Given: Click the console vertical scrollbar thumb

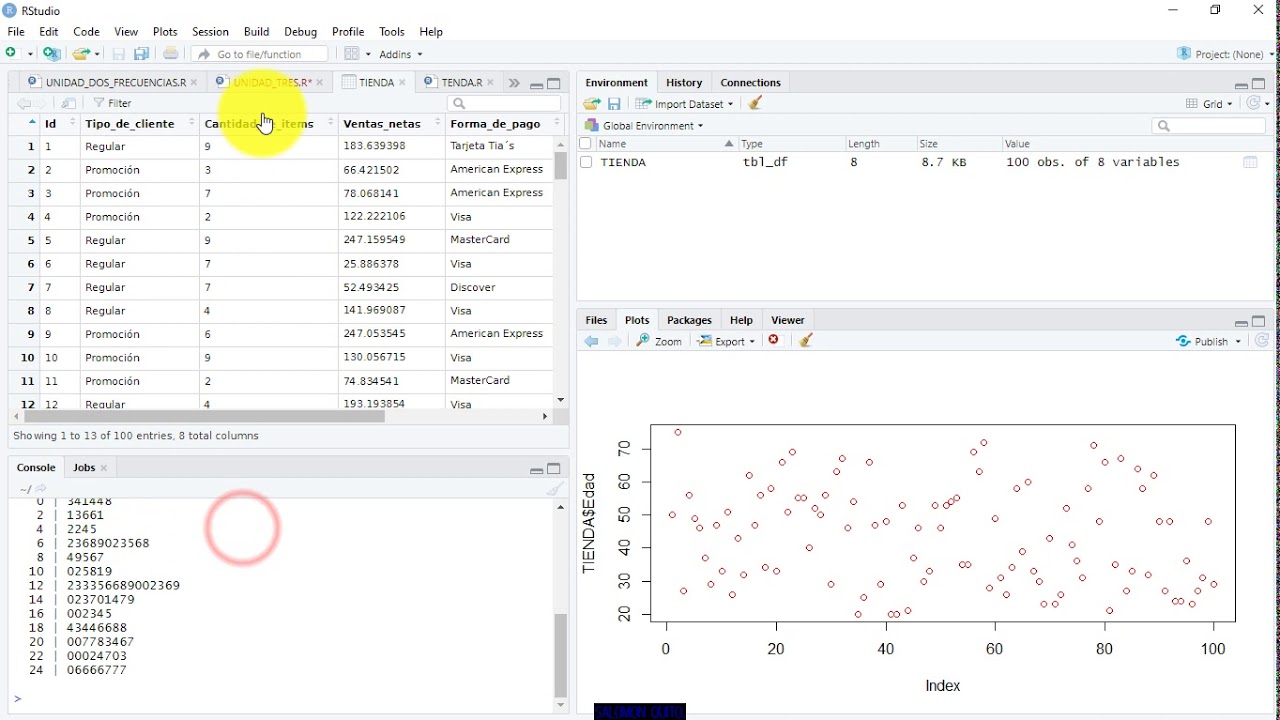Looking at the screenshot, I should coord(561,655).
